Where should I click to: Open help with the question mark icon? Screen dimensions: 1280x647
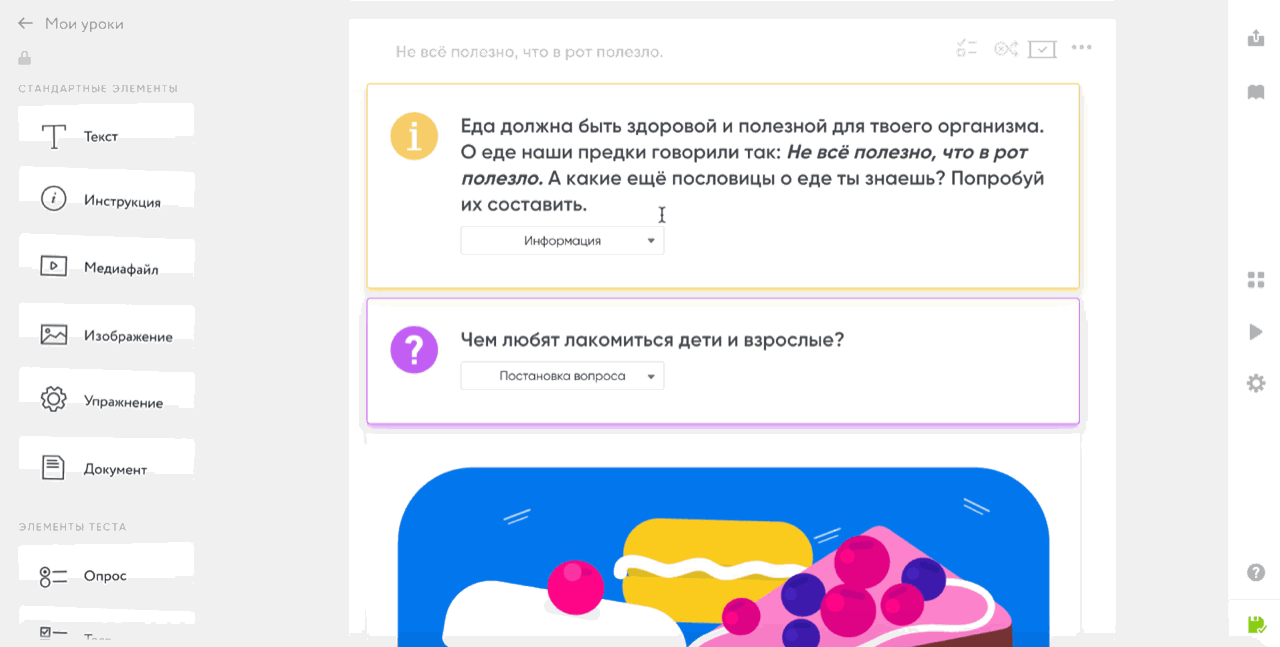pyautogui.click(x=1256, y=573)
